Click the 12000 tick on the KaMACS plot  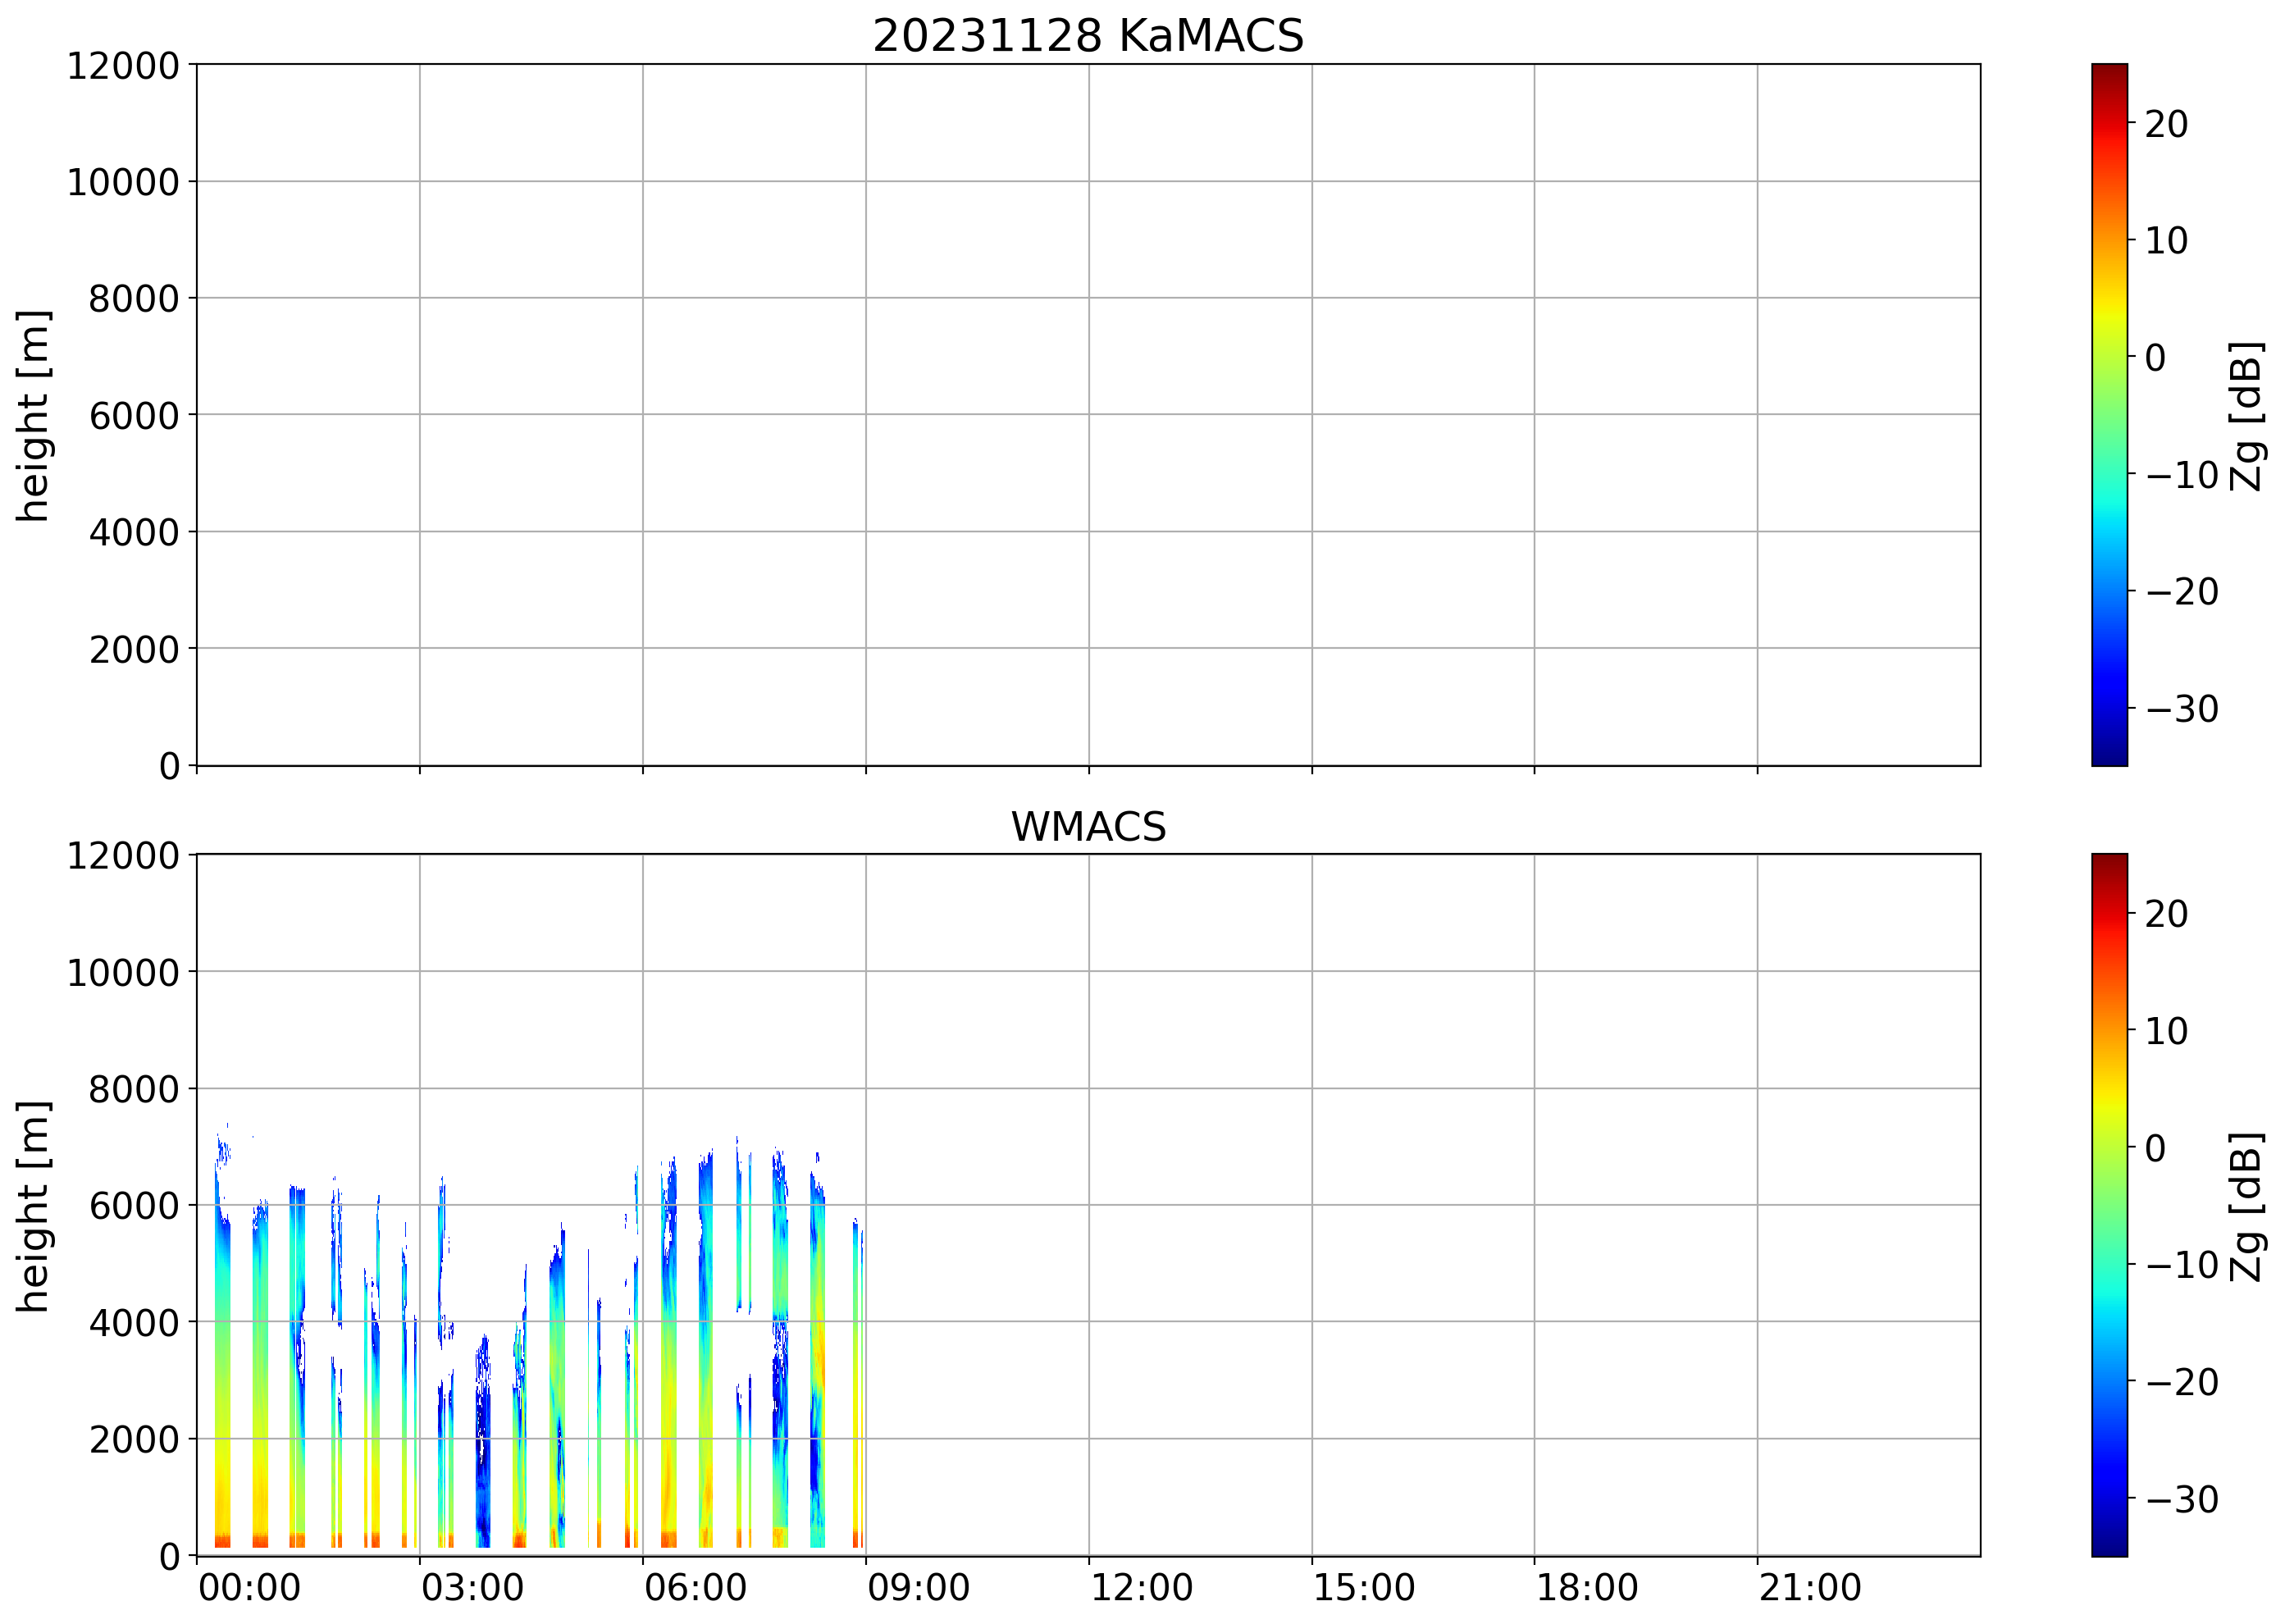[x=122, y=66]
